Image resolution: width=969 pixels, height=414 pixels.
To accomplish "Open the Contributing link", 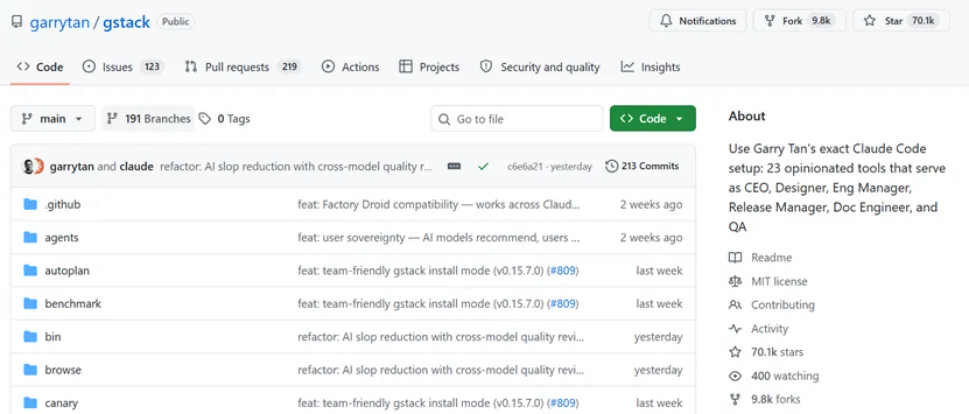I will click(x=783, y=305).
